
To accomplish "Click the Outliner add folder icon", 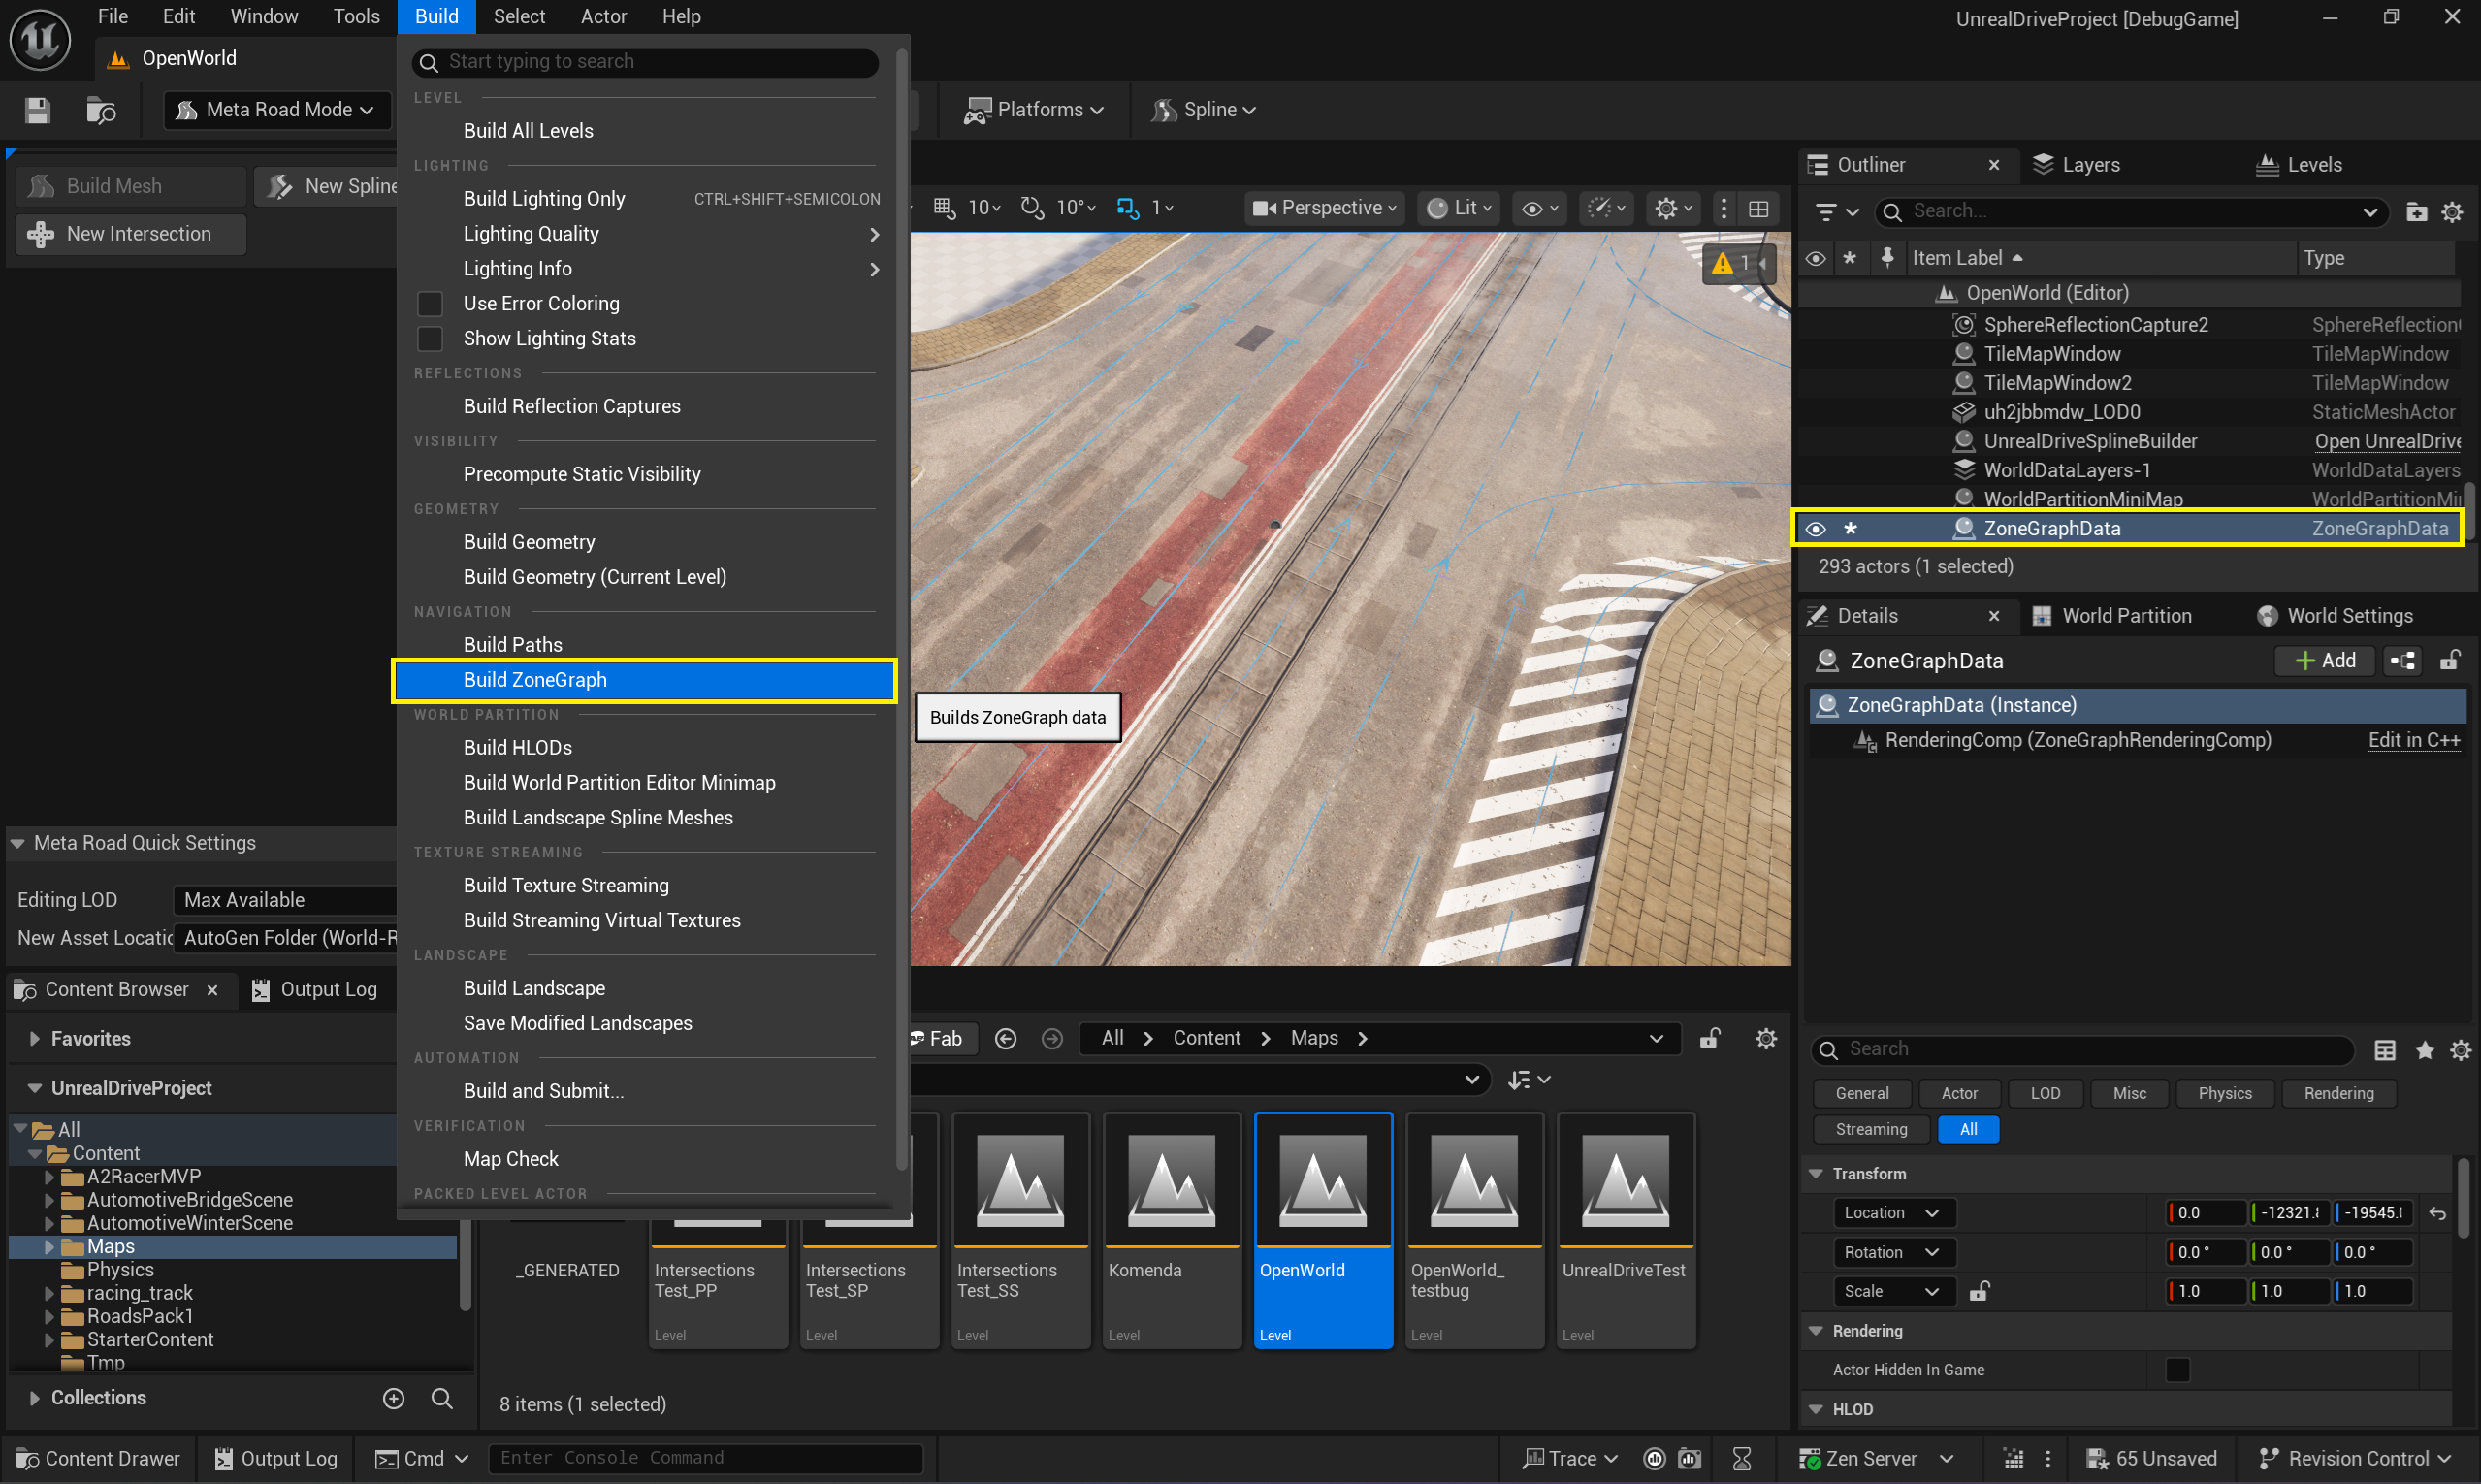I will click(x=2416, y=212).
